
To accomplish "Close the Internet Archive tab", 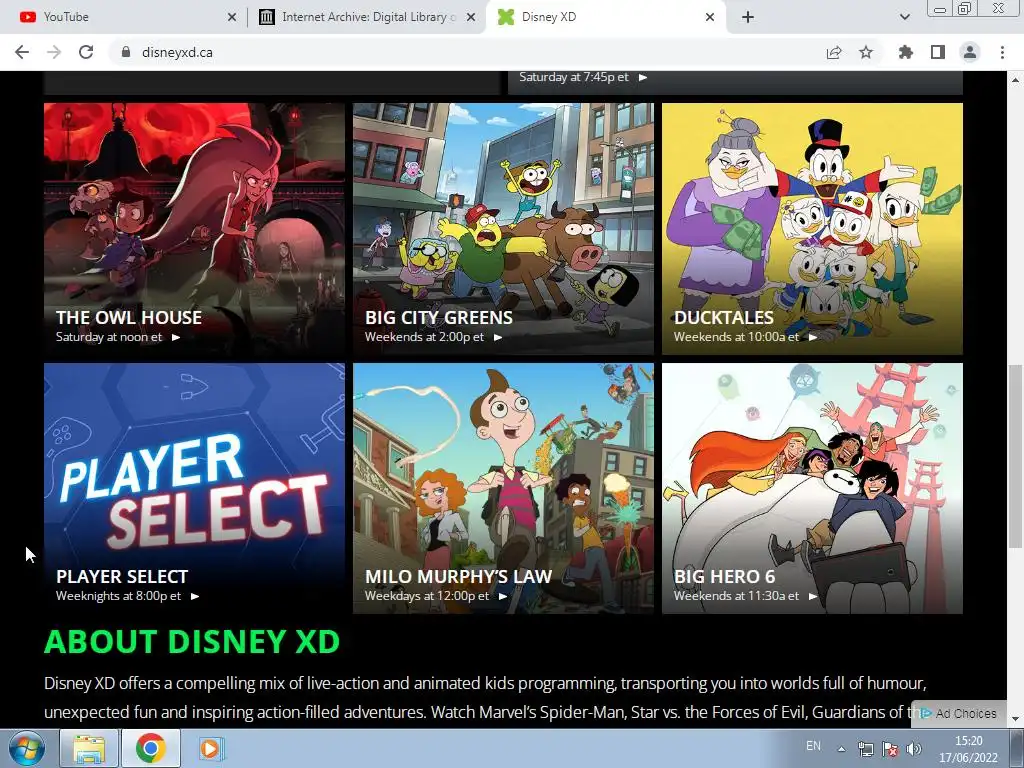I will pos(471,17).
